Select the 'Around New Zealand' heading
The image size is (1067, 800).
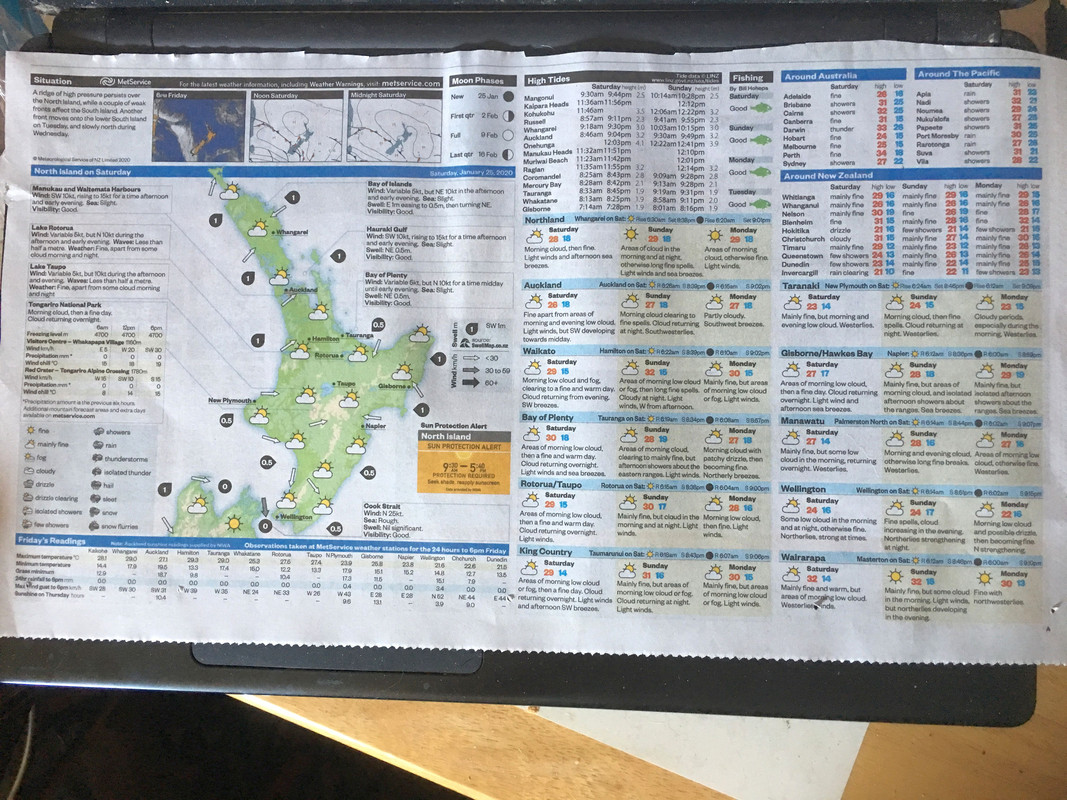coord(827,176)
